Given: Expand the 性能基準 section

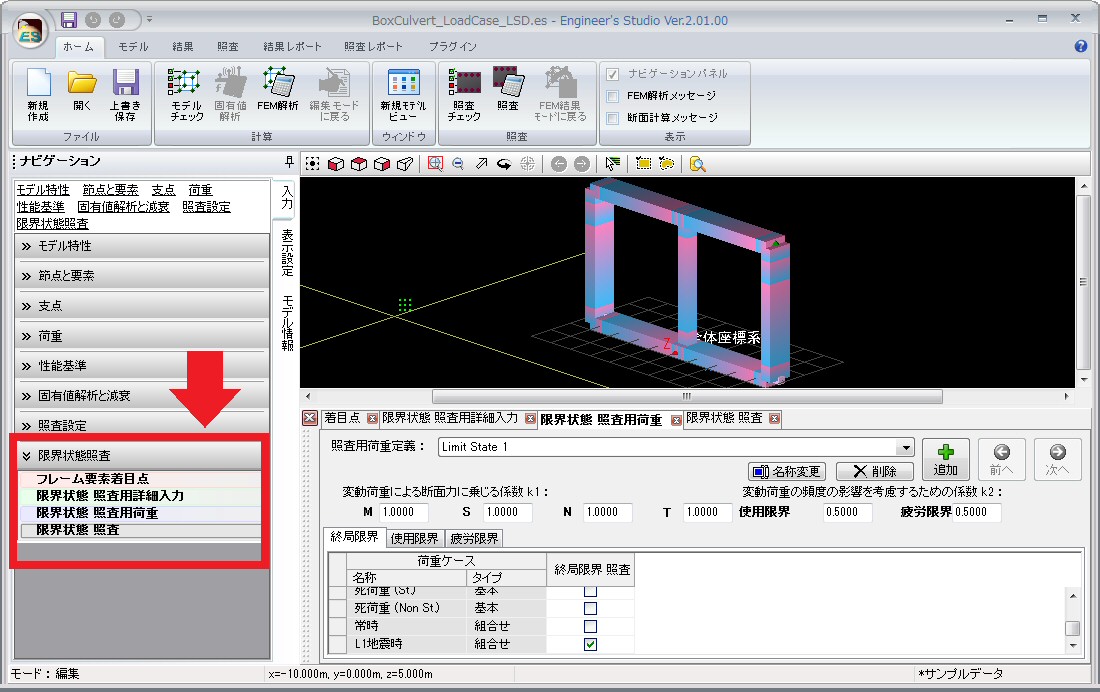Looking at the screenshot, I should 142,366.
